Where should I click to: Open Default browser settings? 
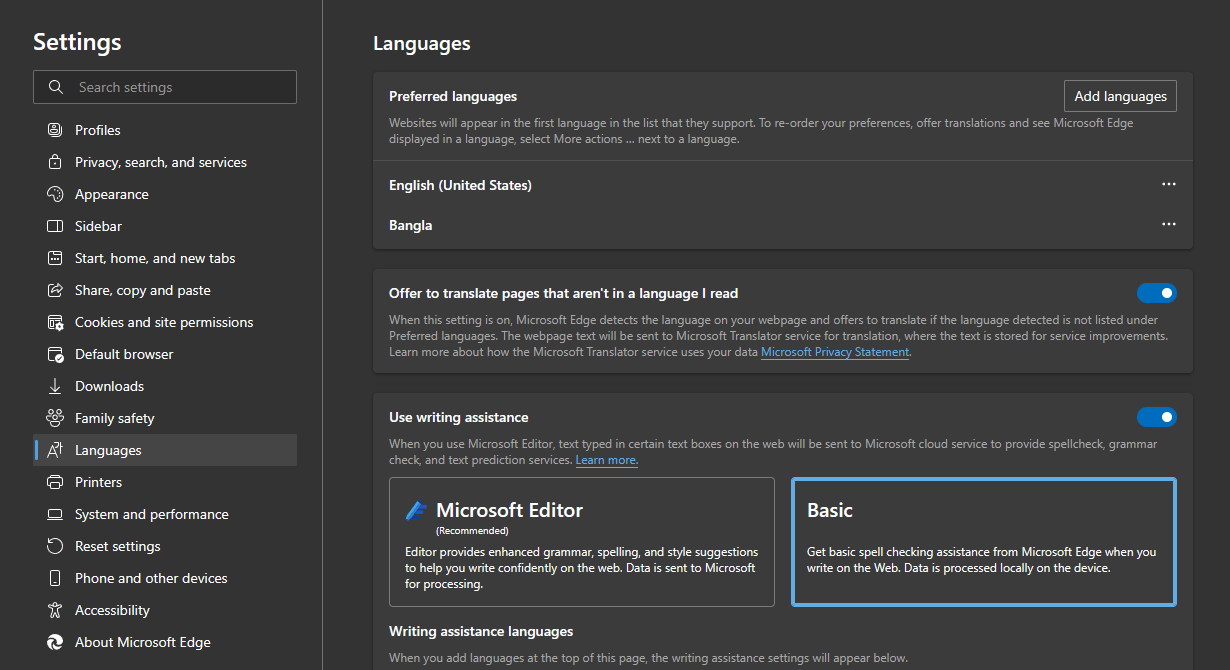click(x=165, y=354)
